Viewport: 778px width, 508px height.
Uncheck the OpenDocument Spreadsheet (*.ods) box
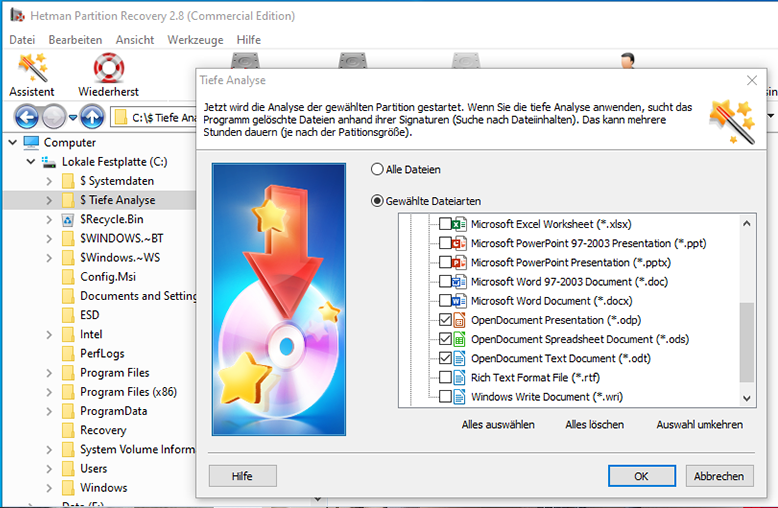click(445, 339)
